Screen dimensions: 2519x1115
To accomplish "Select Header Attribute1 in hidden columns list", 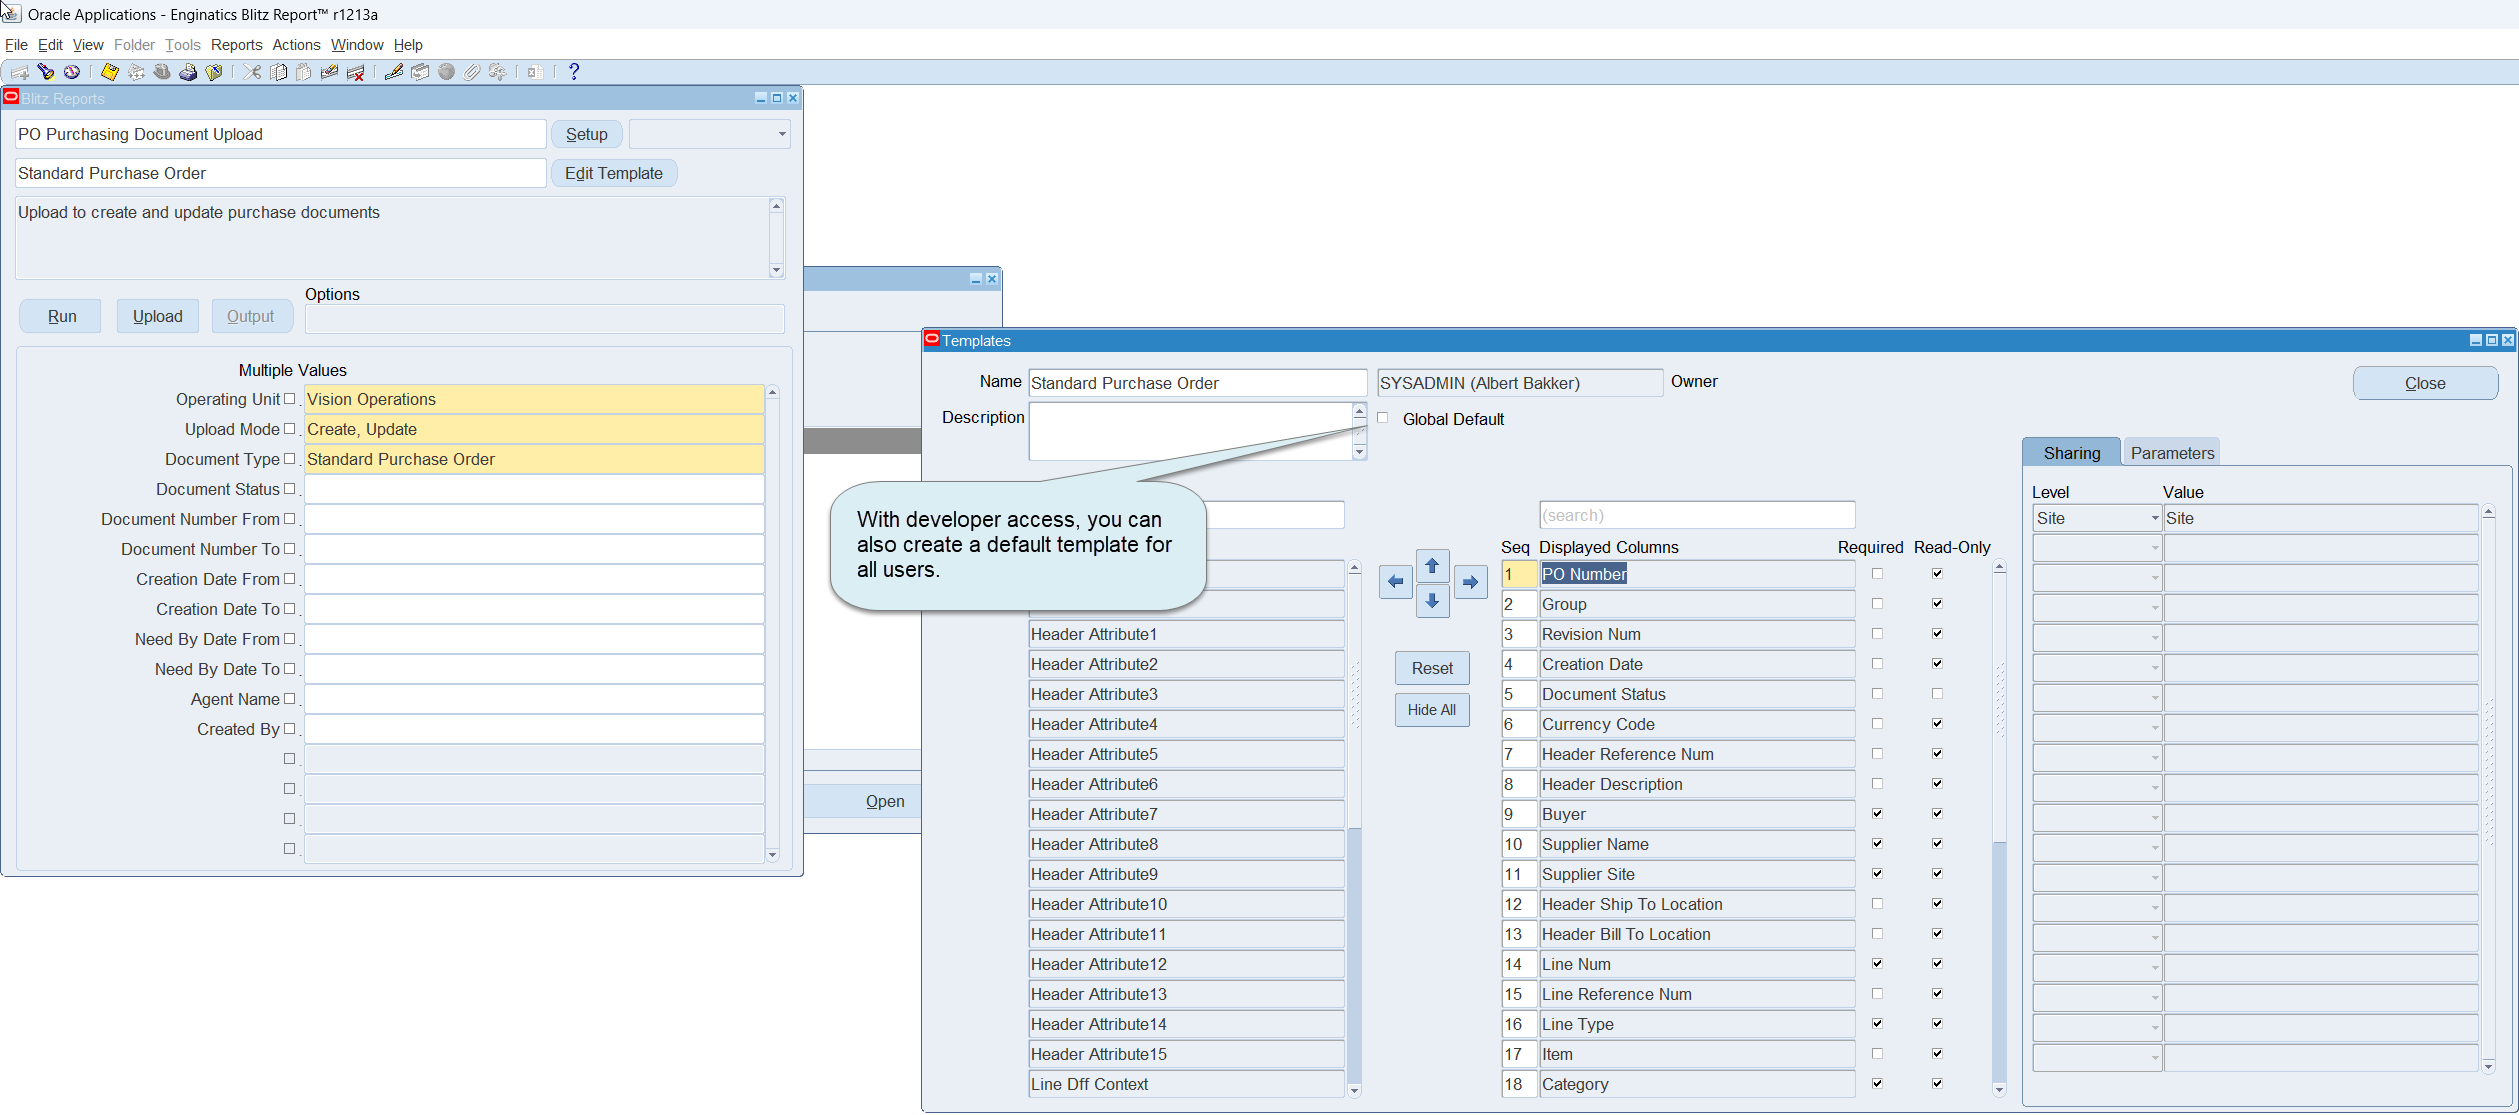I will pyautogui.click(x=1186, y=634).
